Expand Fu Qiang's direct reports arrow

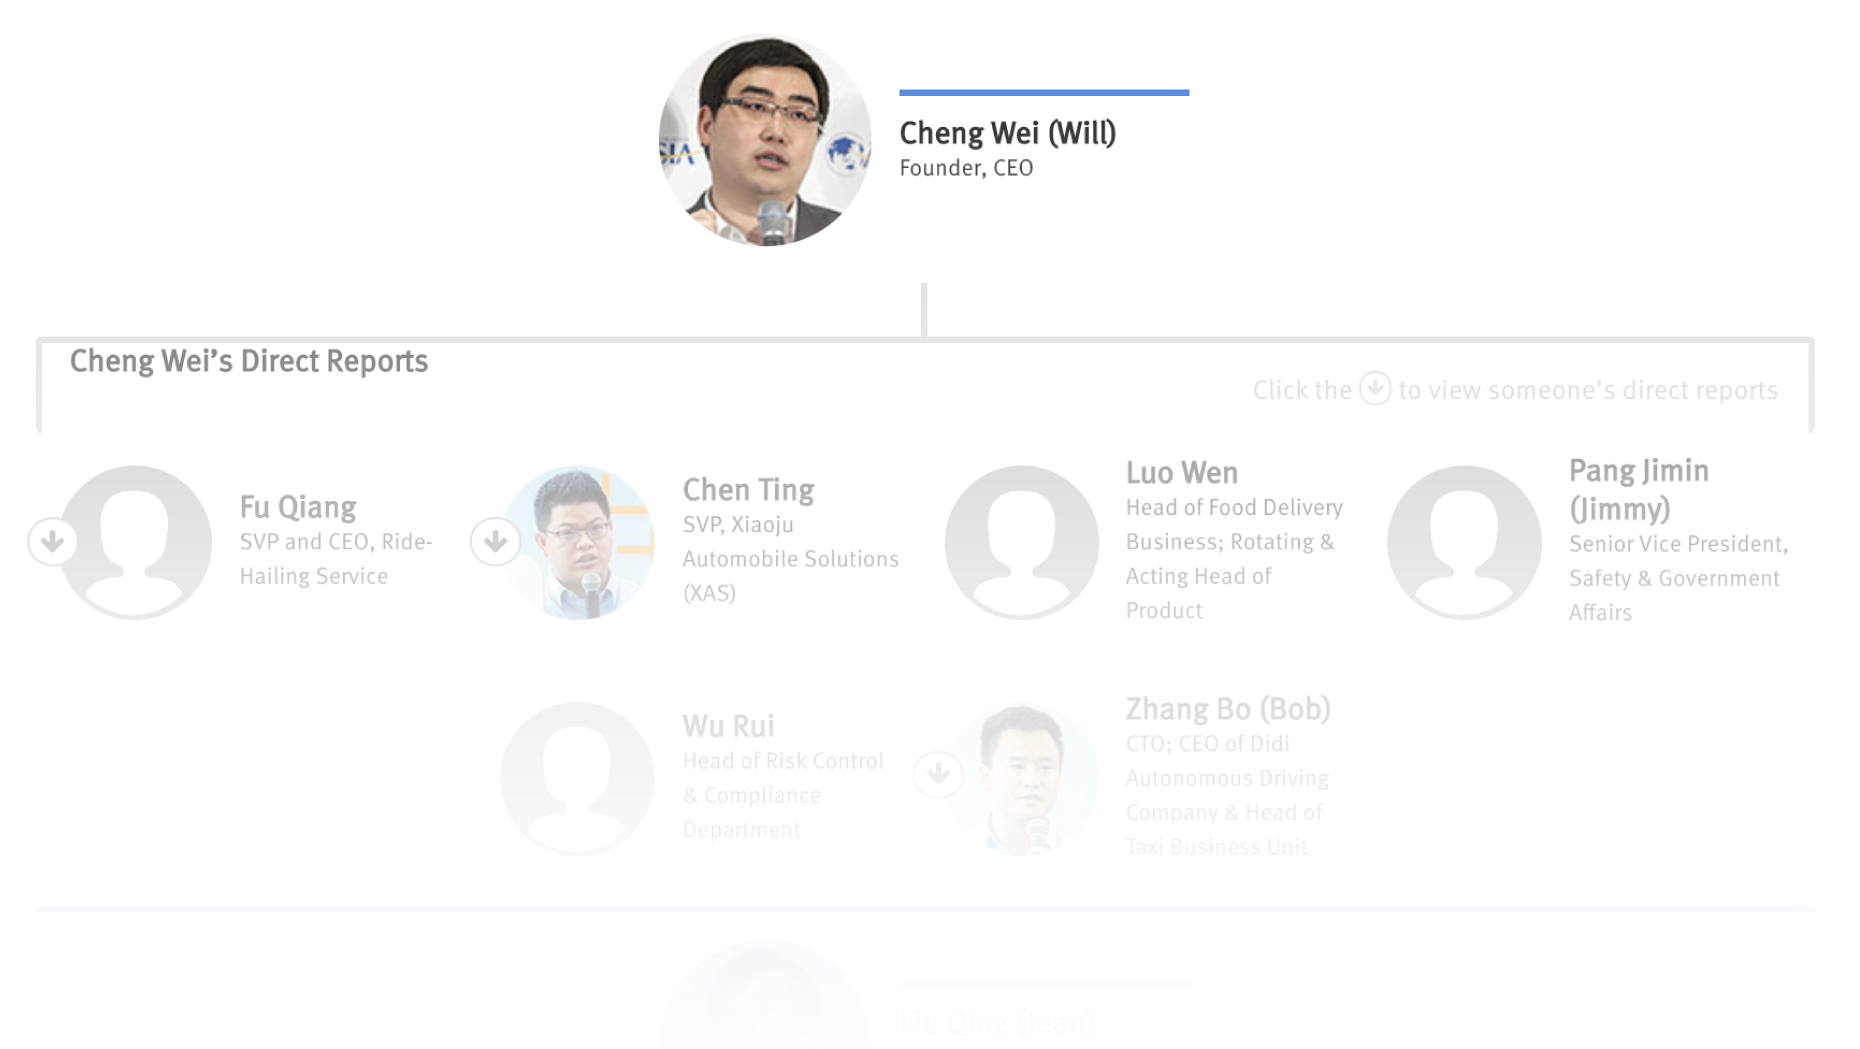53,541
